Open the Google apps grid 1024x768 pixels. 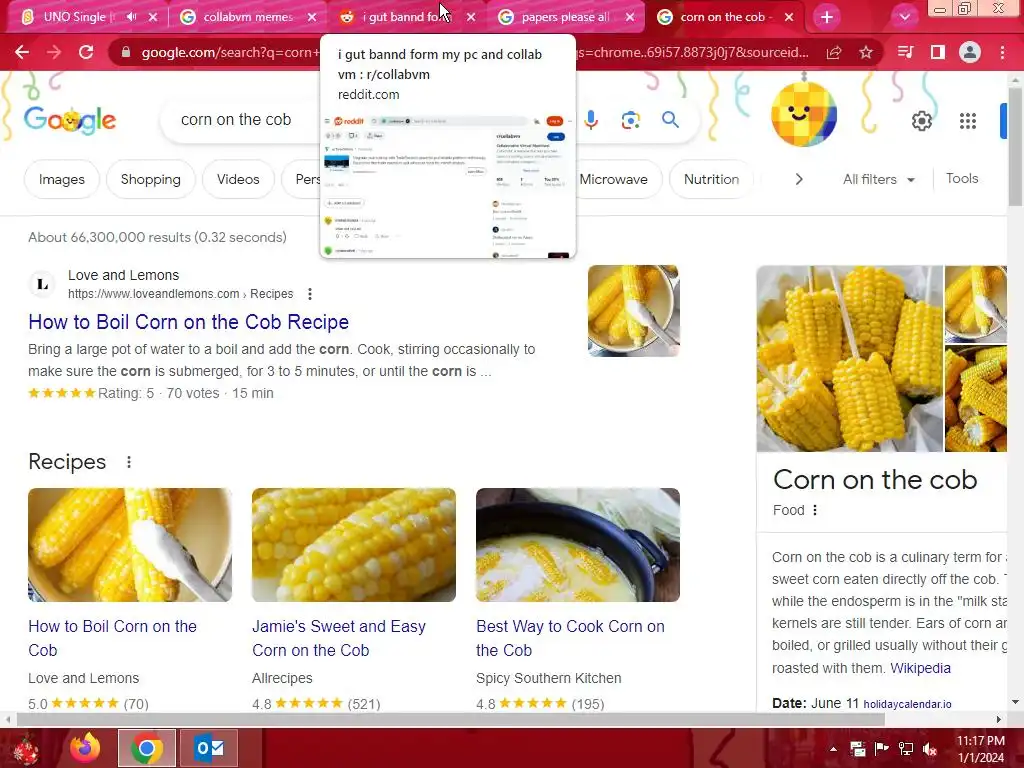968,121
